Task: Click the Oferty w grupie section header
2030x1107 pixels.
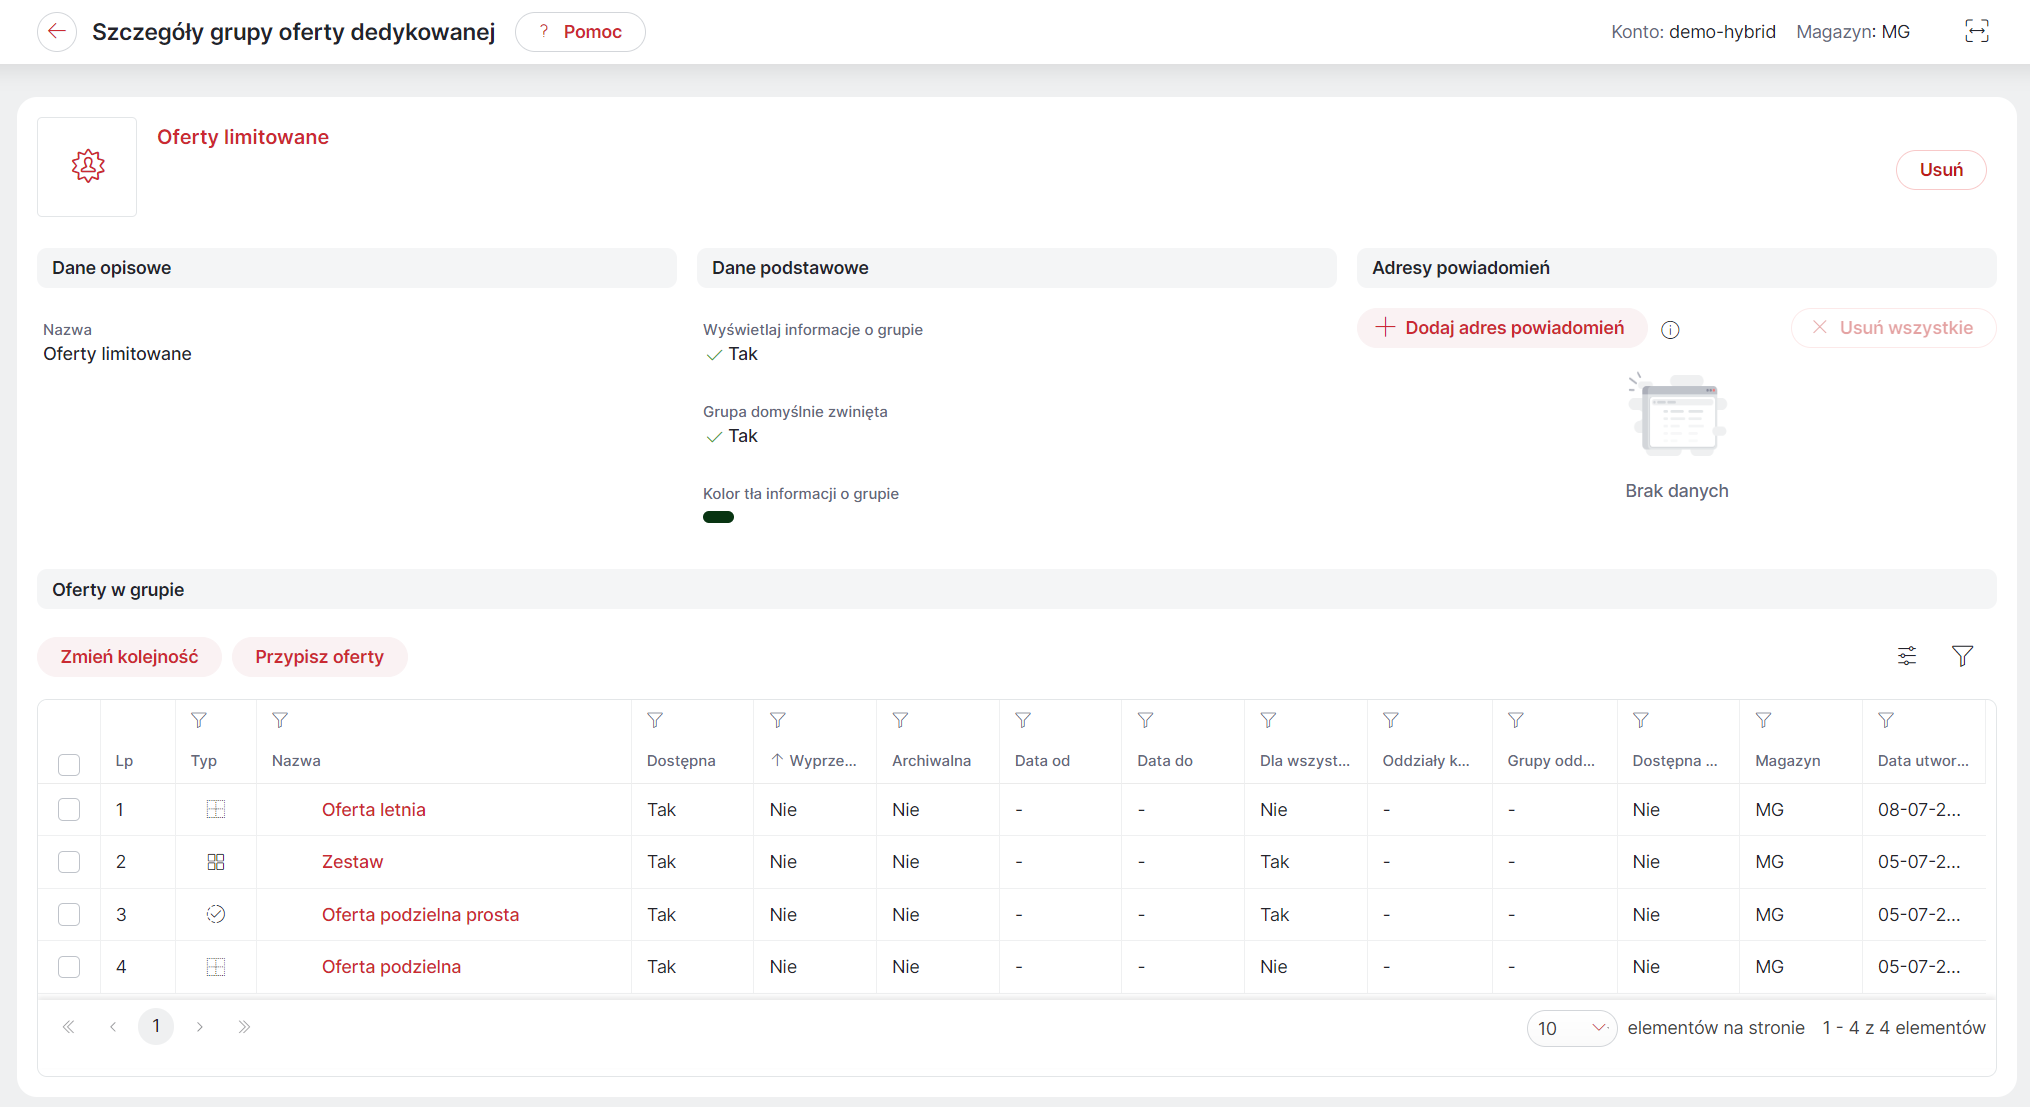Action: [x=1017, y=590]
